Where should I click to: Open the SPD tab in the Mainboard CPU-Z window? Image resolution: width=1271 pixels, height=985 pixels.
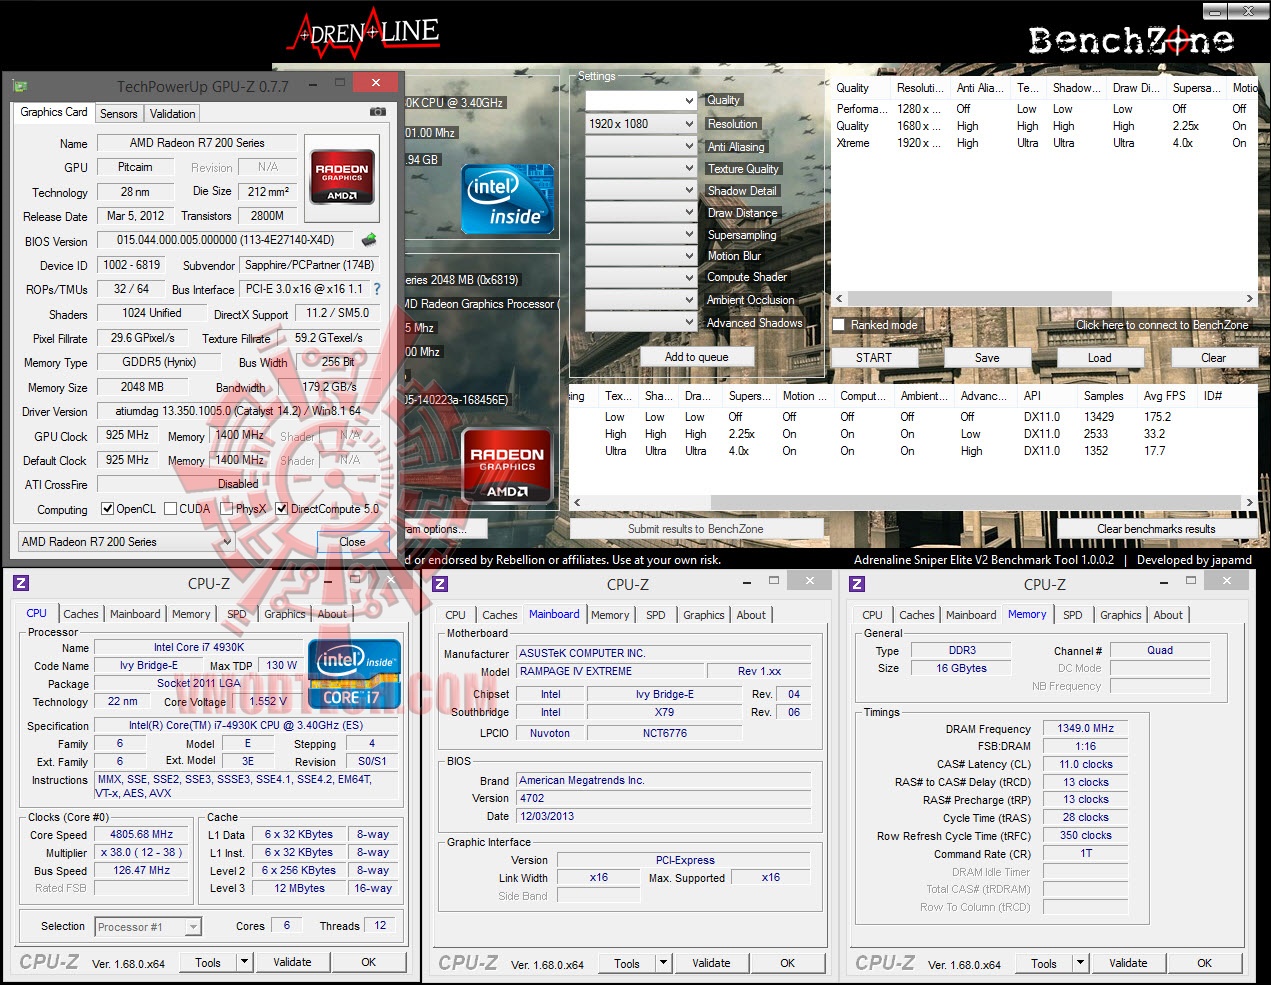click(x=656, y=615)
